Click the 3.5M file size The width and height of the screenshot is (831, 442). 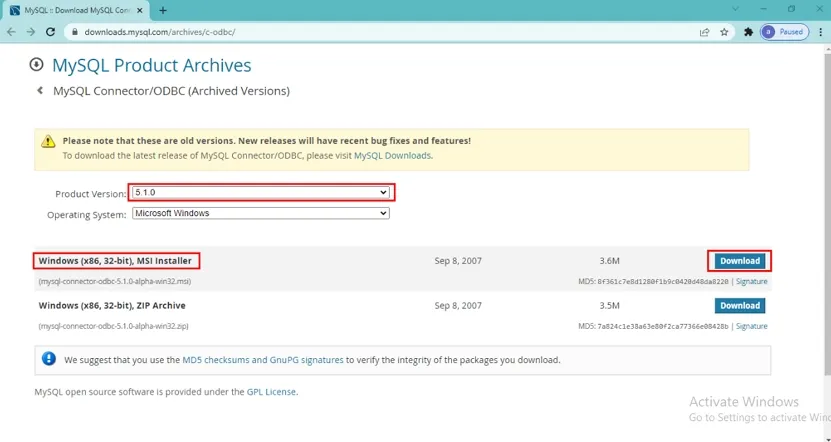click(609, 305)
